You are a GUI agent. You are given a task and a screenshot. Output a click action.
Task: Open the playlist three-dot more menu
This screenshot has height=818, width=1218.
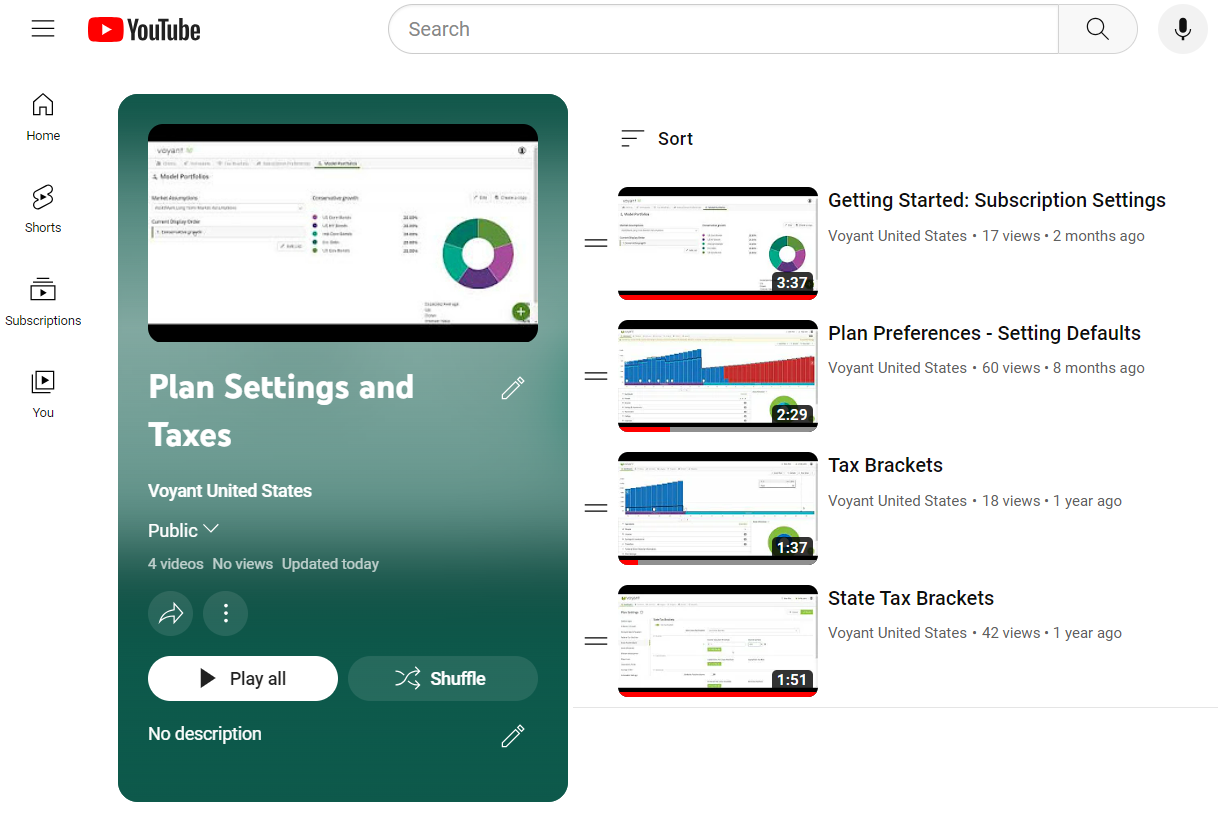pyautogui.click(x=226, y=613)
